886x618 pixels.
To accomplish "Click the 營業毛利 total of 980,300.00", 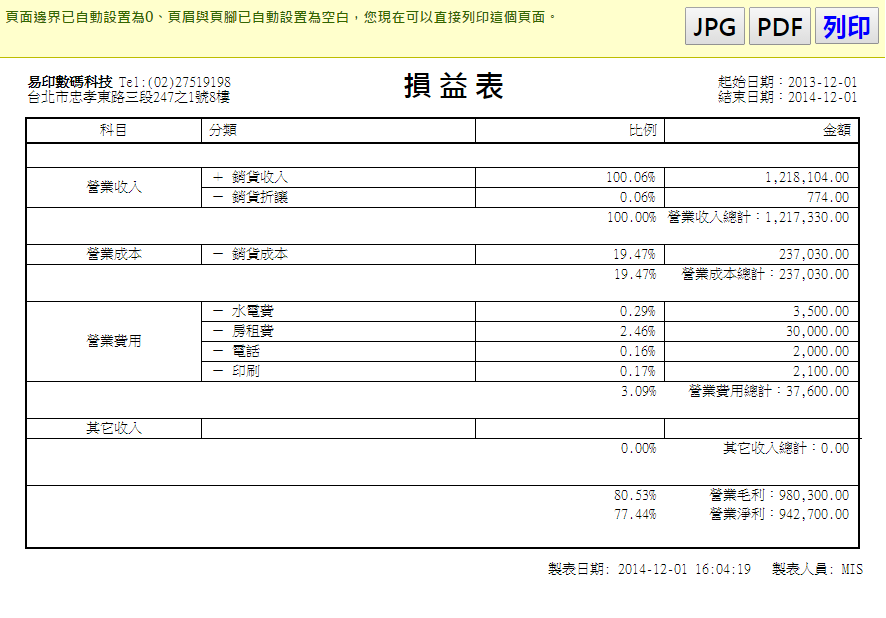I will click(x=779, y=496).
